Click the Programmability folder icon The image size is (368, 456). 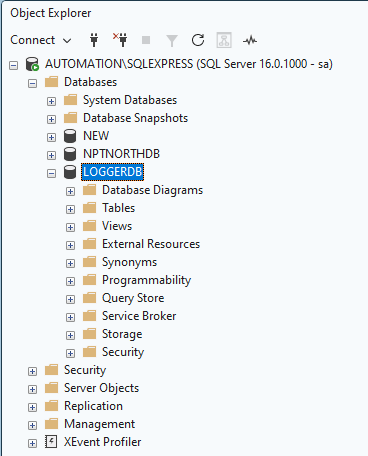point(89,280)
